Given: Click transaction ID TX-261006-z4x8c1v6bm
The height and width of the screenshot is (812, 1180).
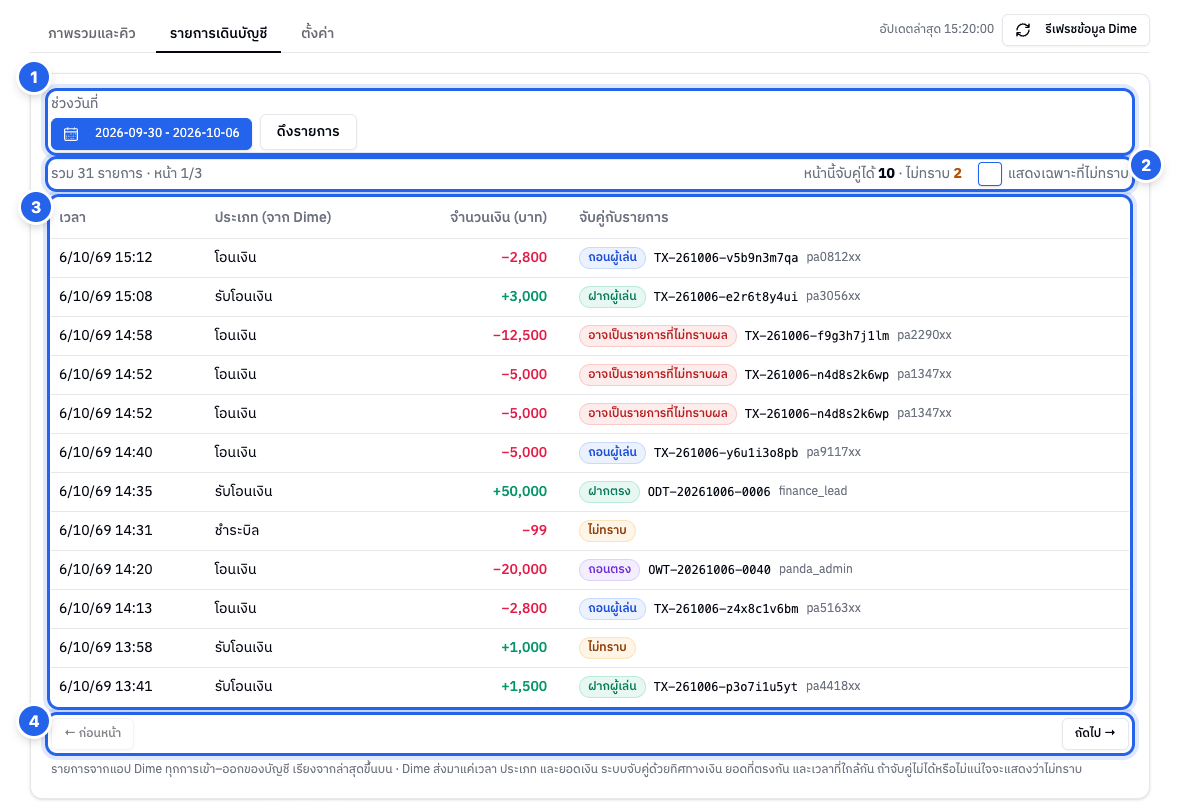Looking at the screenshot, I should pos(725,609).
